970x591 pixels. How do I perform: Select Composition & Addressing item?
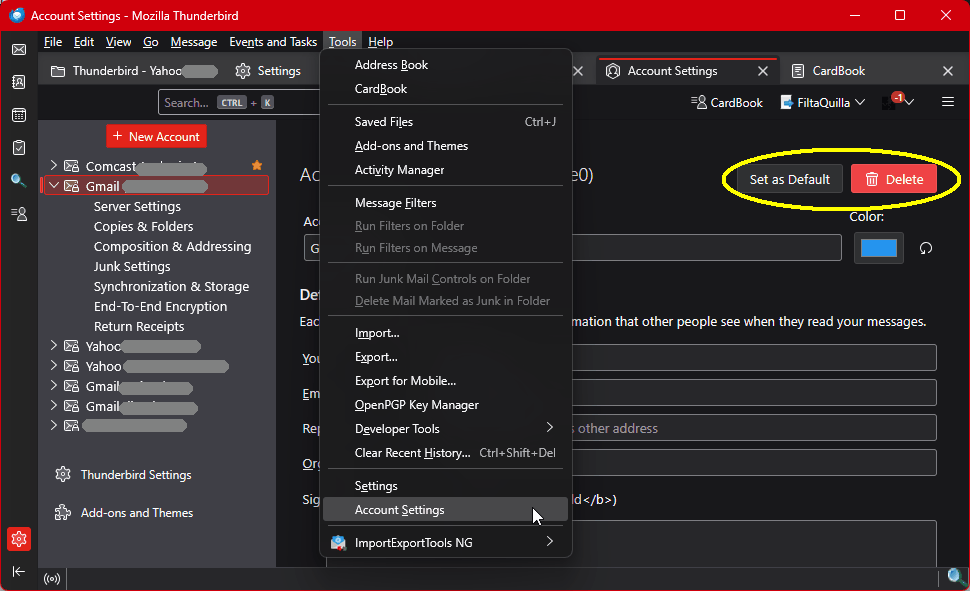coord(173,246)
